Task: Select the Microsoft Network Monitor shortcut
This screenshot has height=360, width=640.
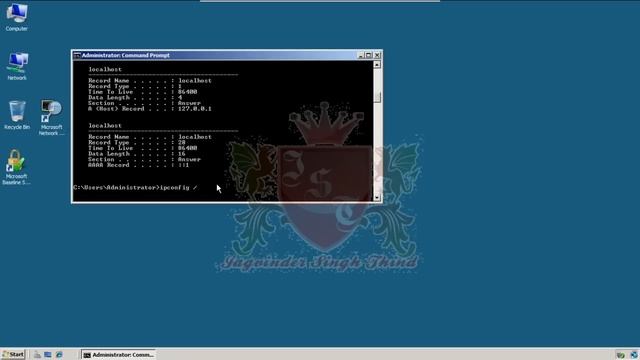Action: point(51,118)
